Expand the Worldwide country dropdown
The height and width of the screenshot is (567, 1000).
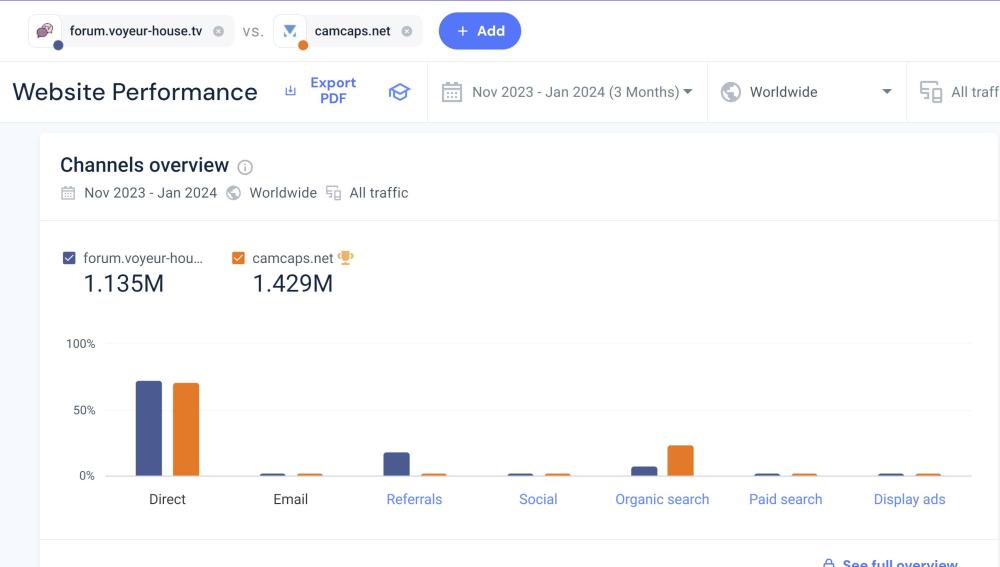tap(886, 92)
